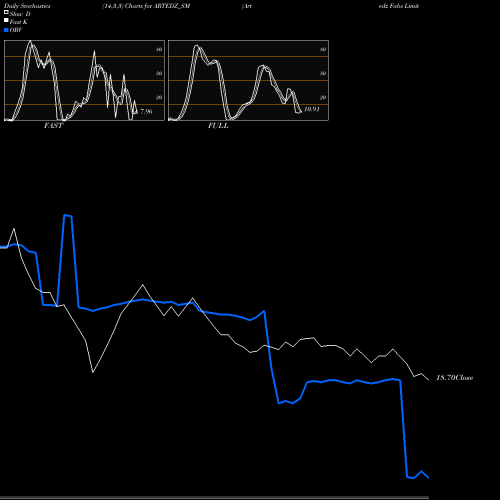Click the lowest dip of the white close line
This screenshot has width=500, height=500.
click(93, 372)
